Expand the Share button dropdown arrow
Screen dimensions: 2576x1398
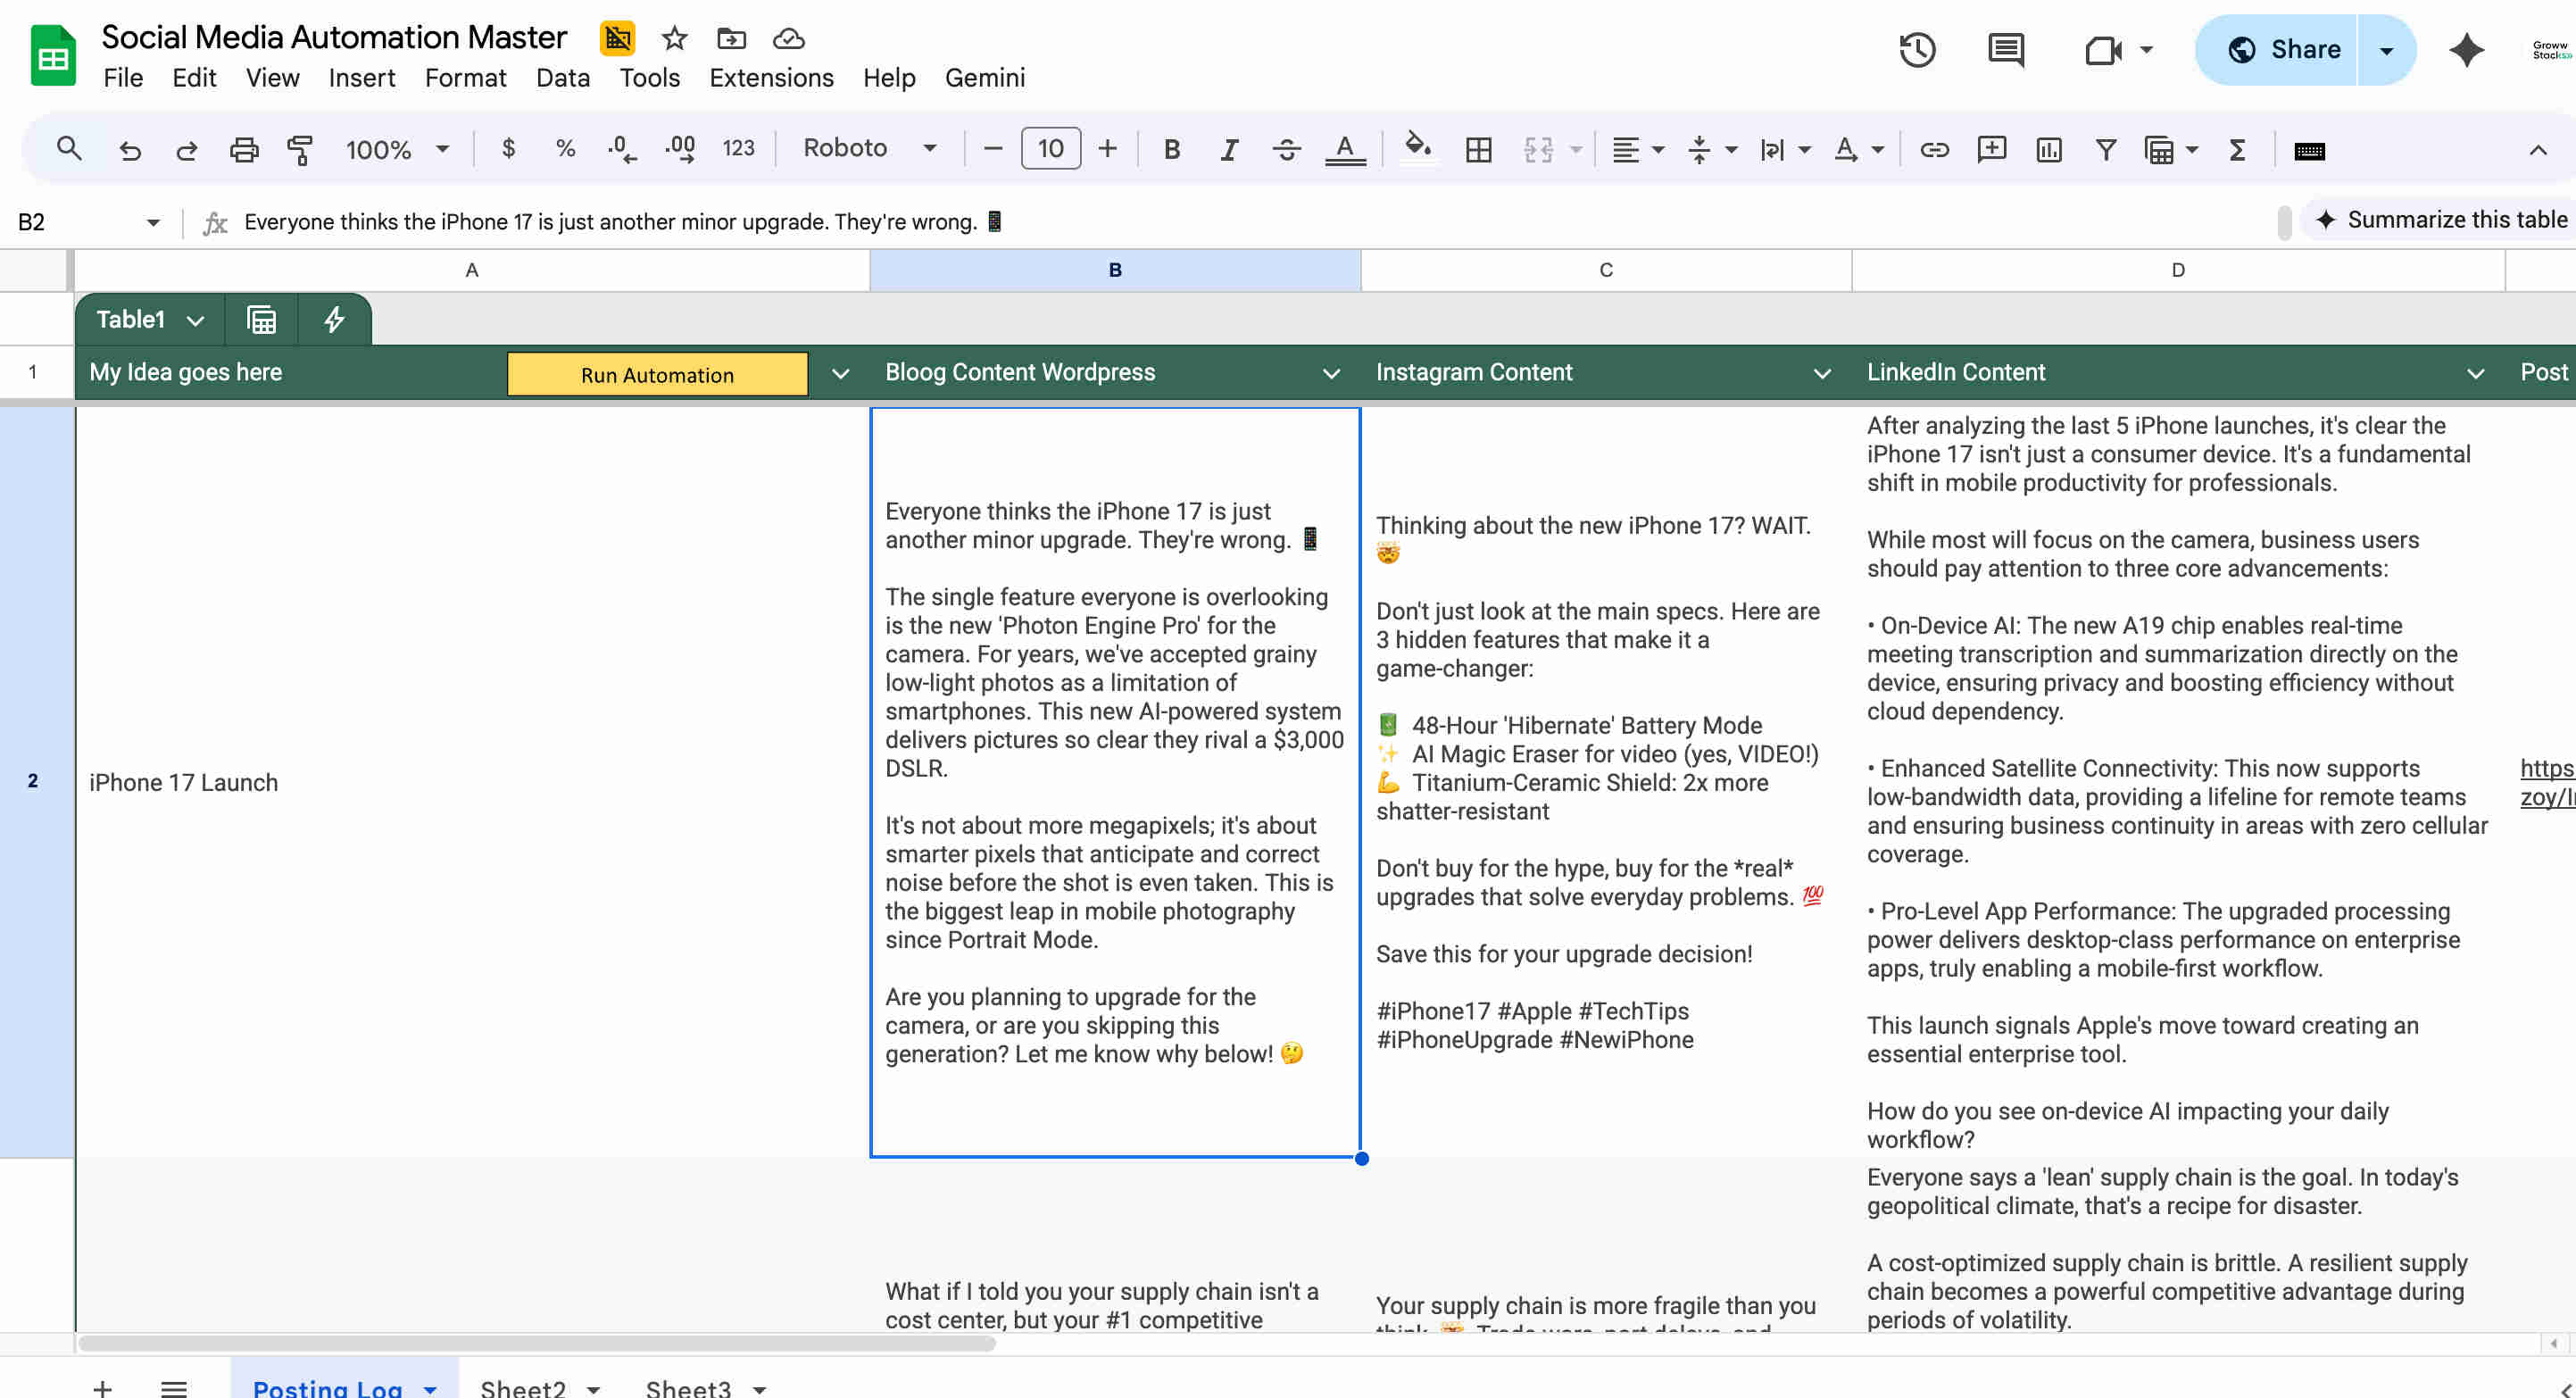2386,50
